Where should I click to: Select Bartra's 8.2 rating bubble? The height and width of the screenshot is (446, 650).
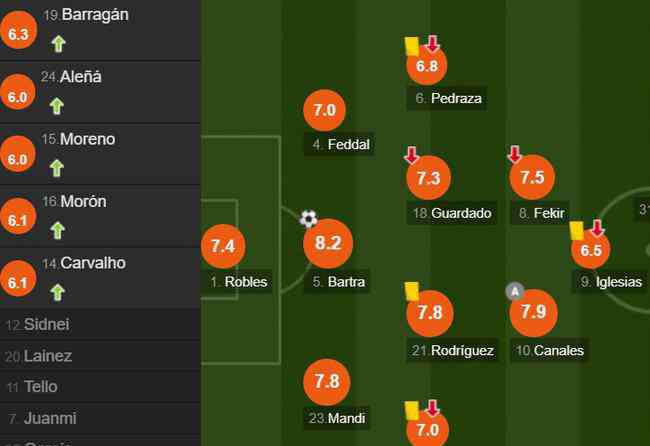click(328, 243)
